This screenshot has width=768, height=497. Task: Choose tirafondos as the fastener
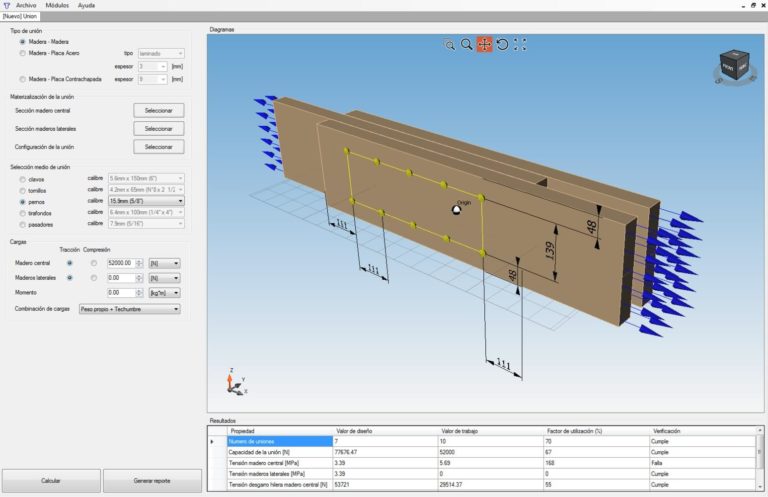[23, 213]
